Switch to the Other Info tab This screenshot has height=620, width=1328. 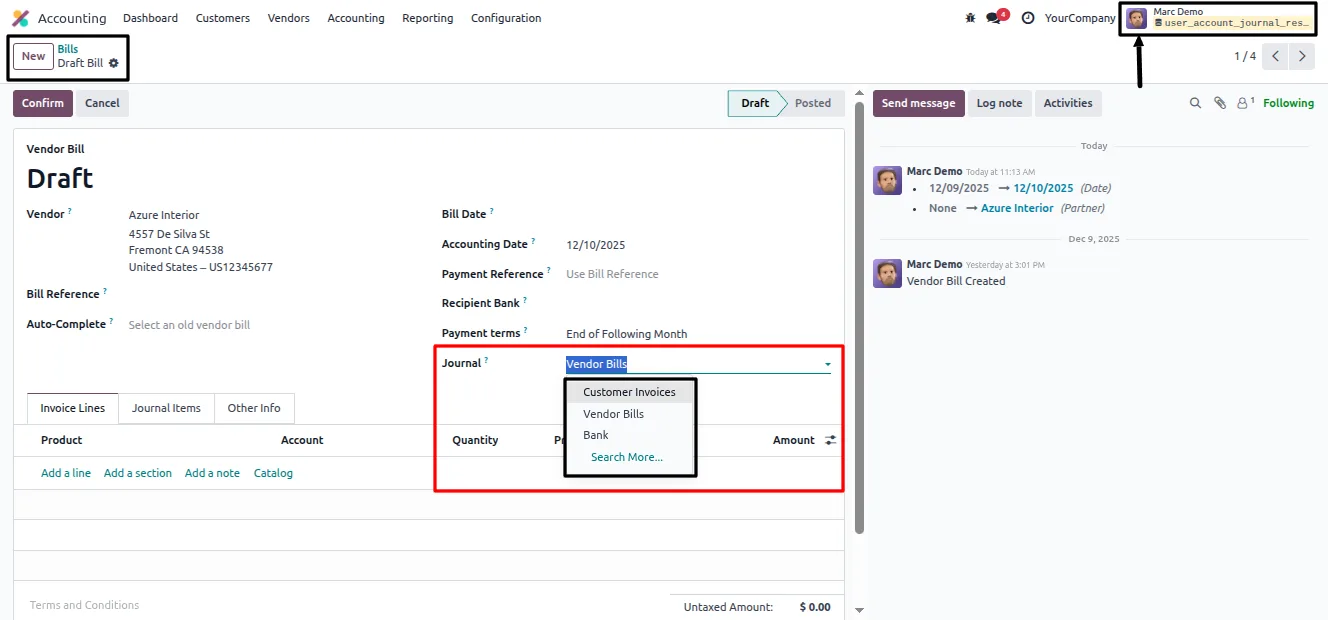pos(254,408)
